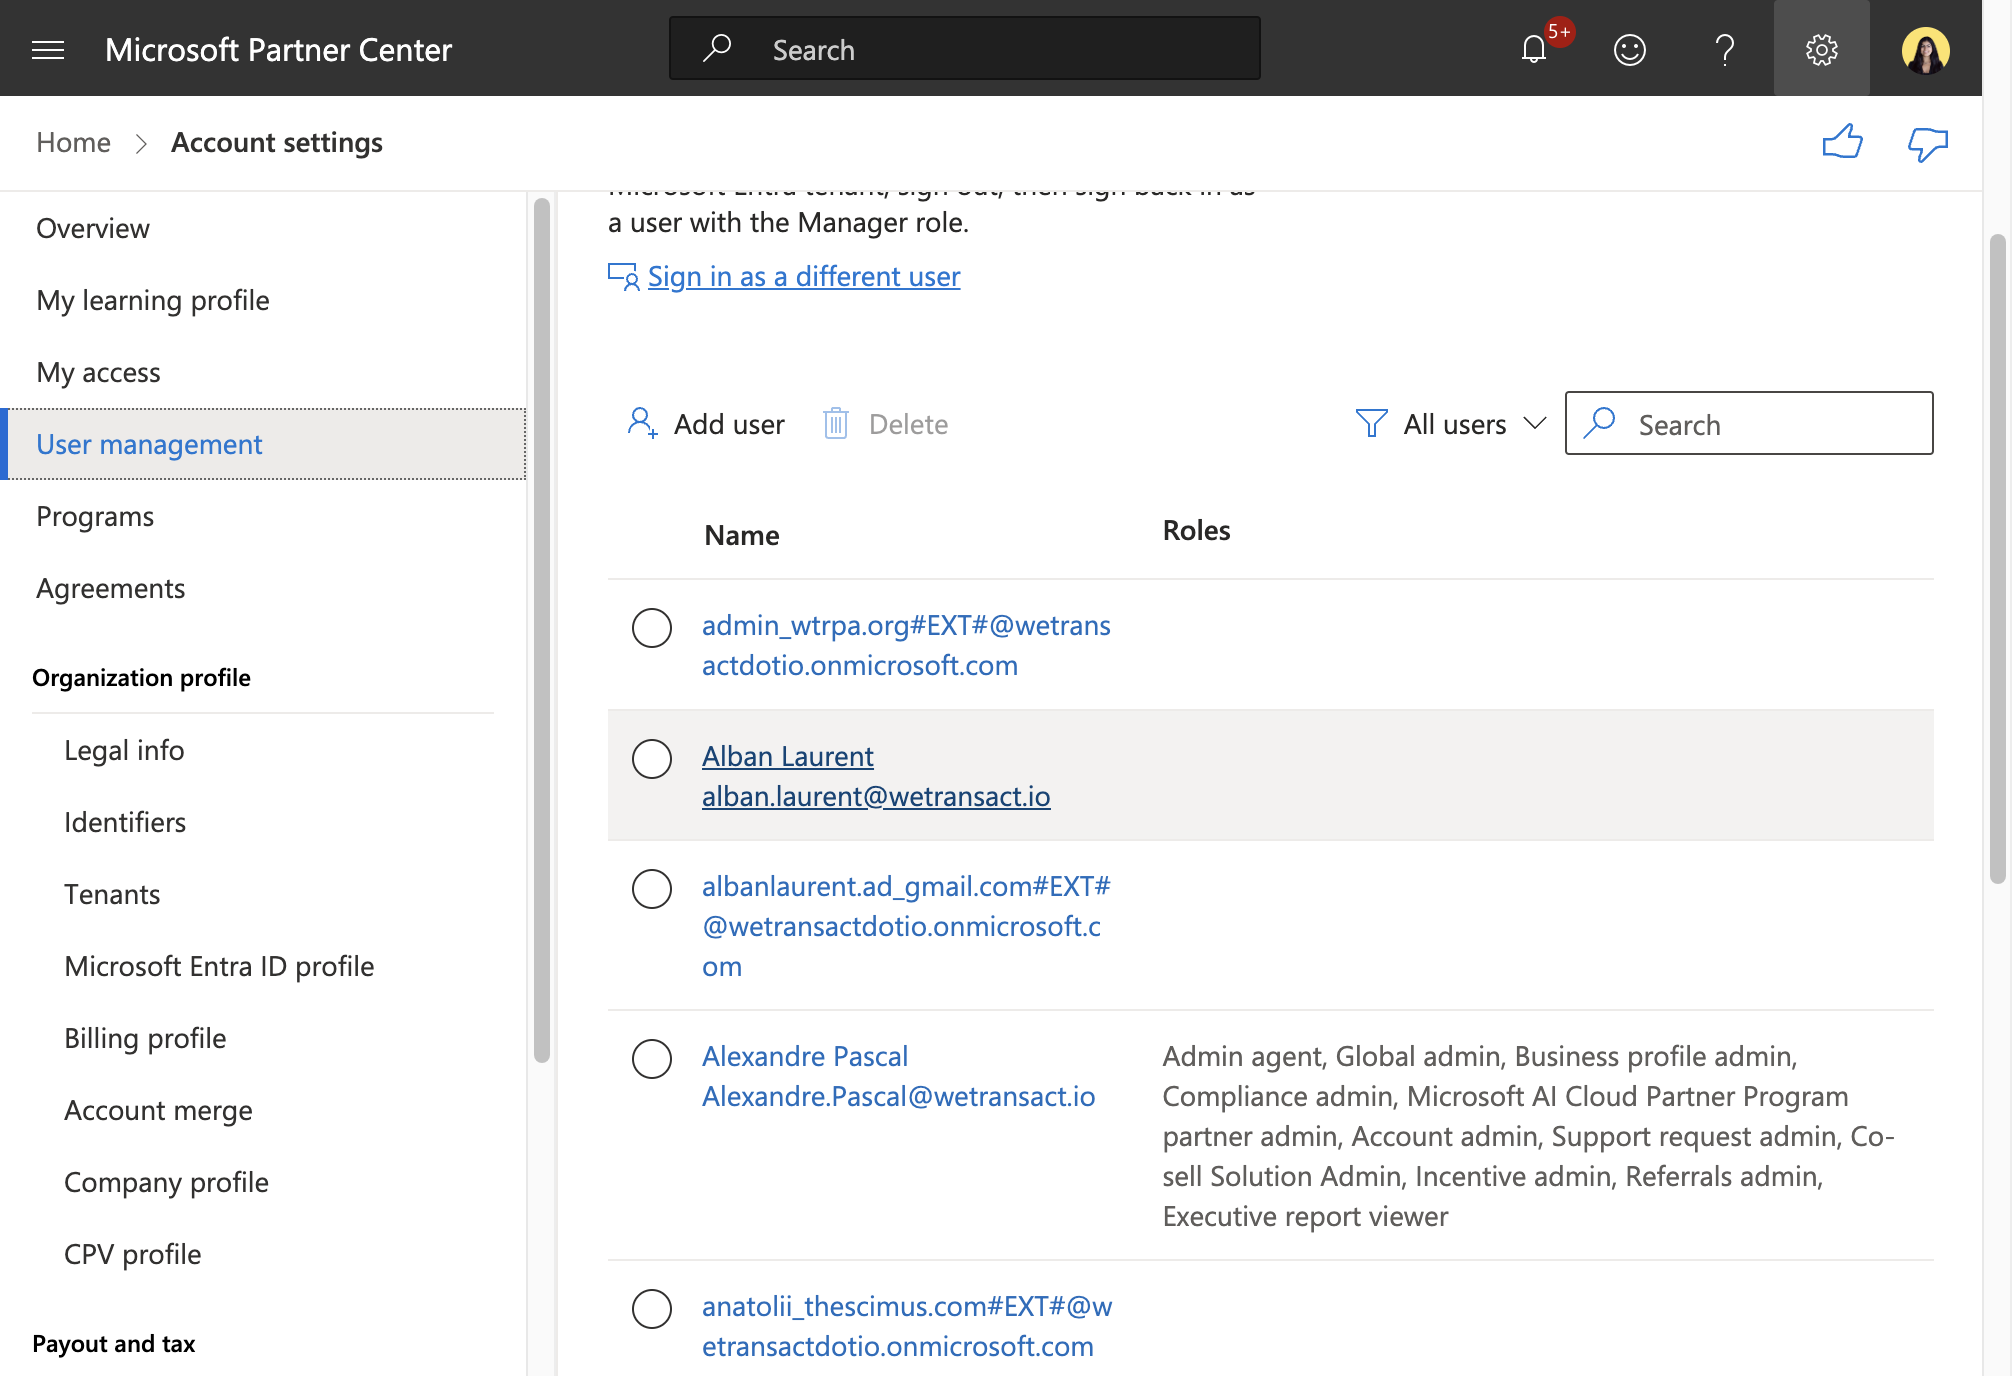Viewport: 2012px width, 1376px height.
Task: Click the thumbs down feedback icon
Action: tap(1928, 143)
